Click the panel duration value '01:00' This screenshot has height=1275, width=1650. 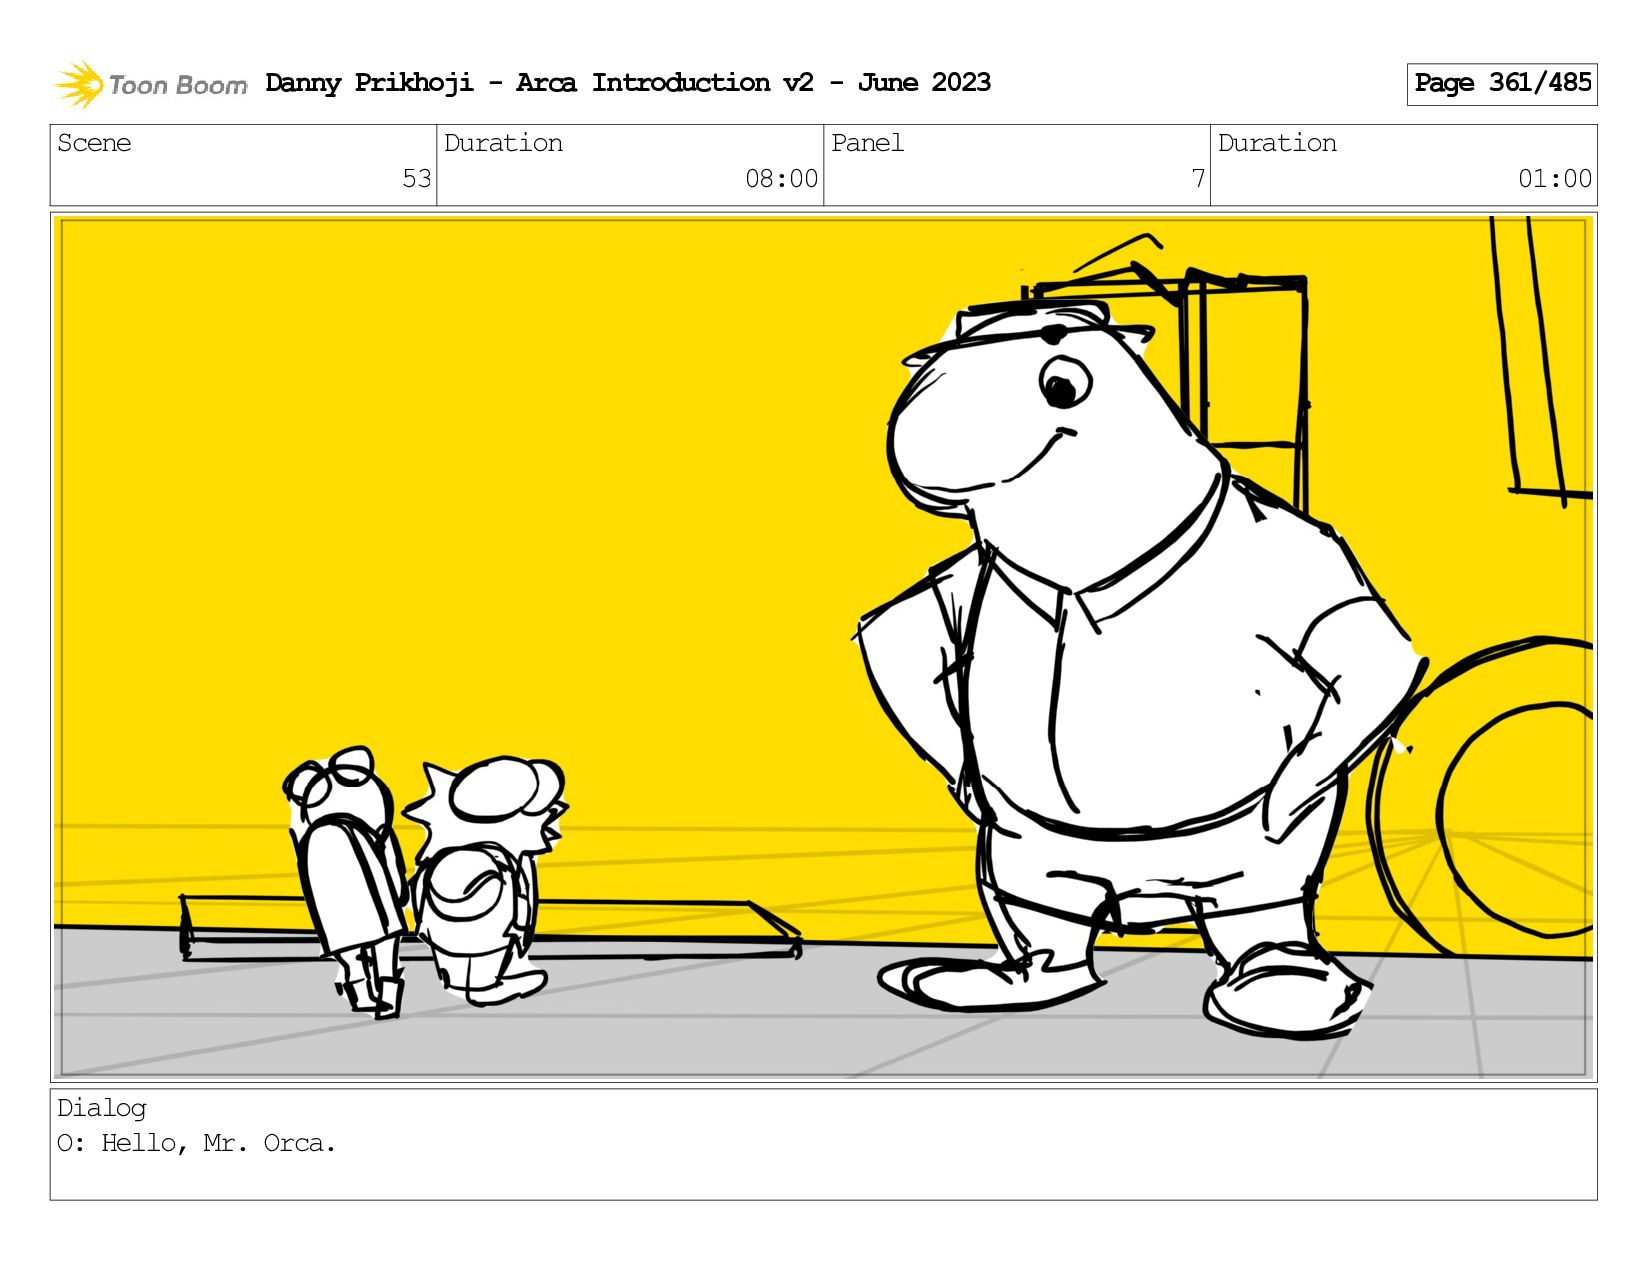1555,179
